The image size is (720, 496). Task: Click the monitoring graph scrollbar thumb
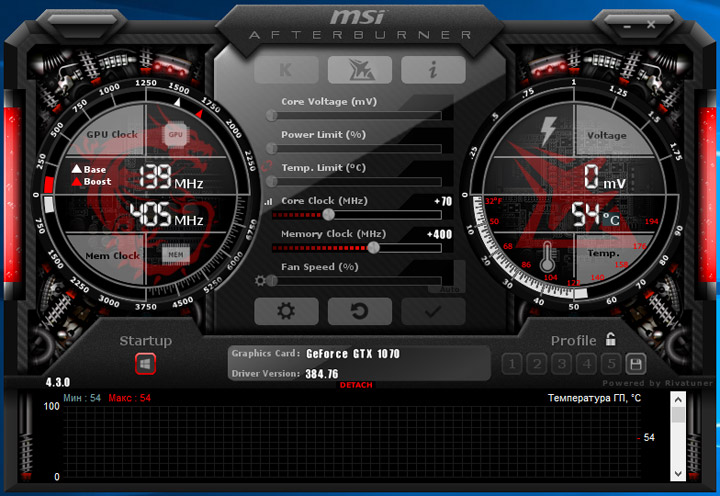(678, 415)
